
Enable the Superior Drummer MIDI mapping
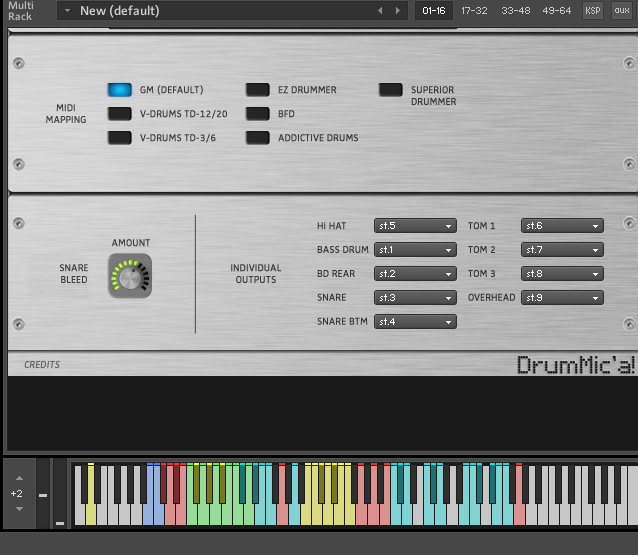pos(391,90)
